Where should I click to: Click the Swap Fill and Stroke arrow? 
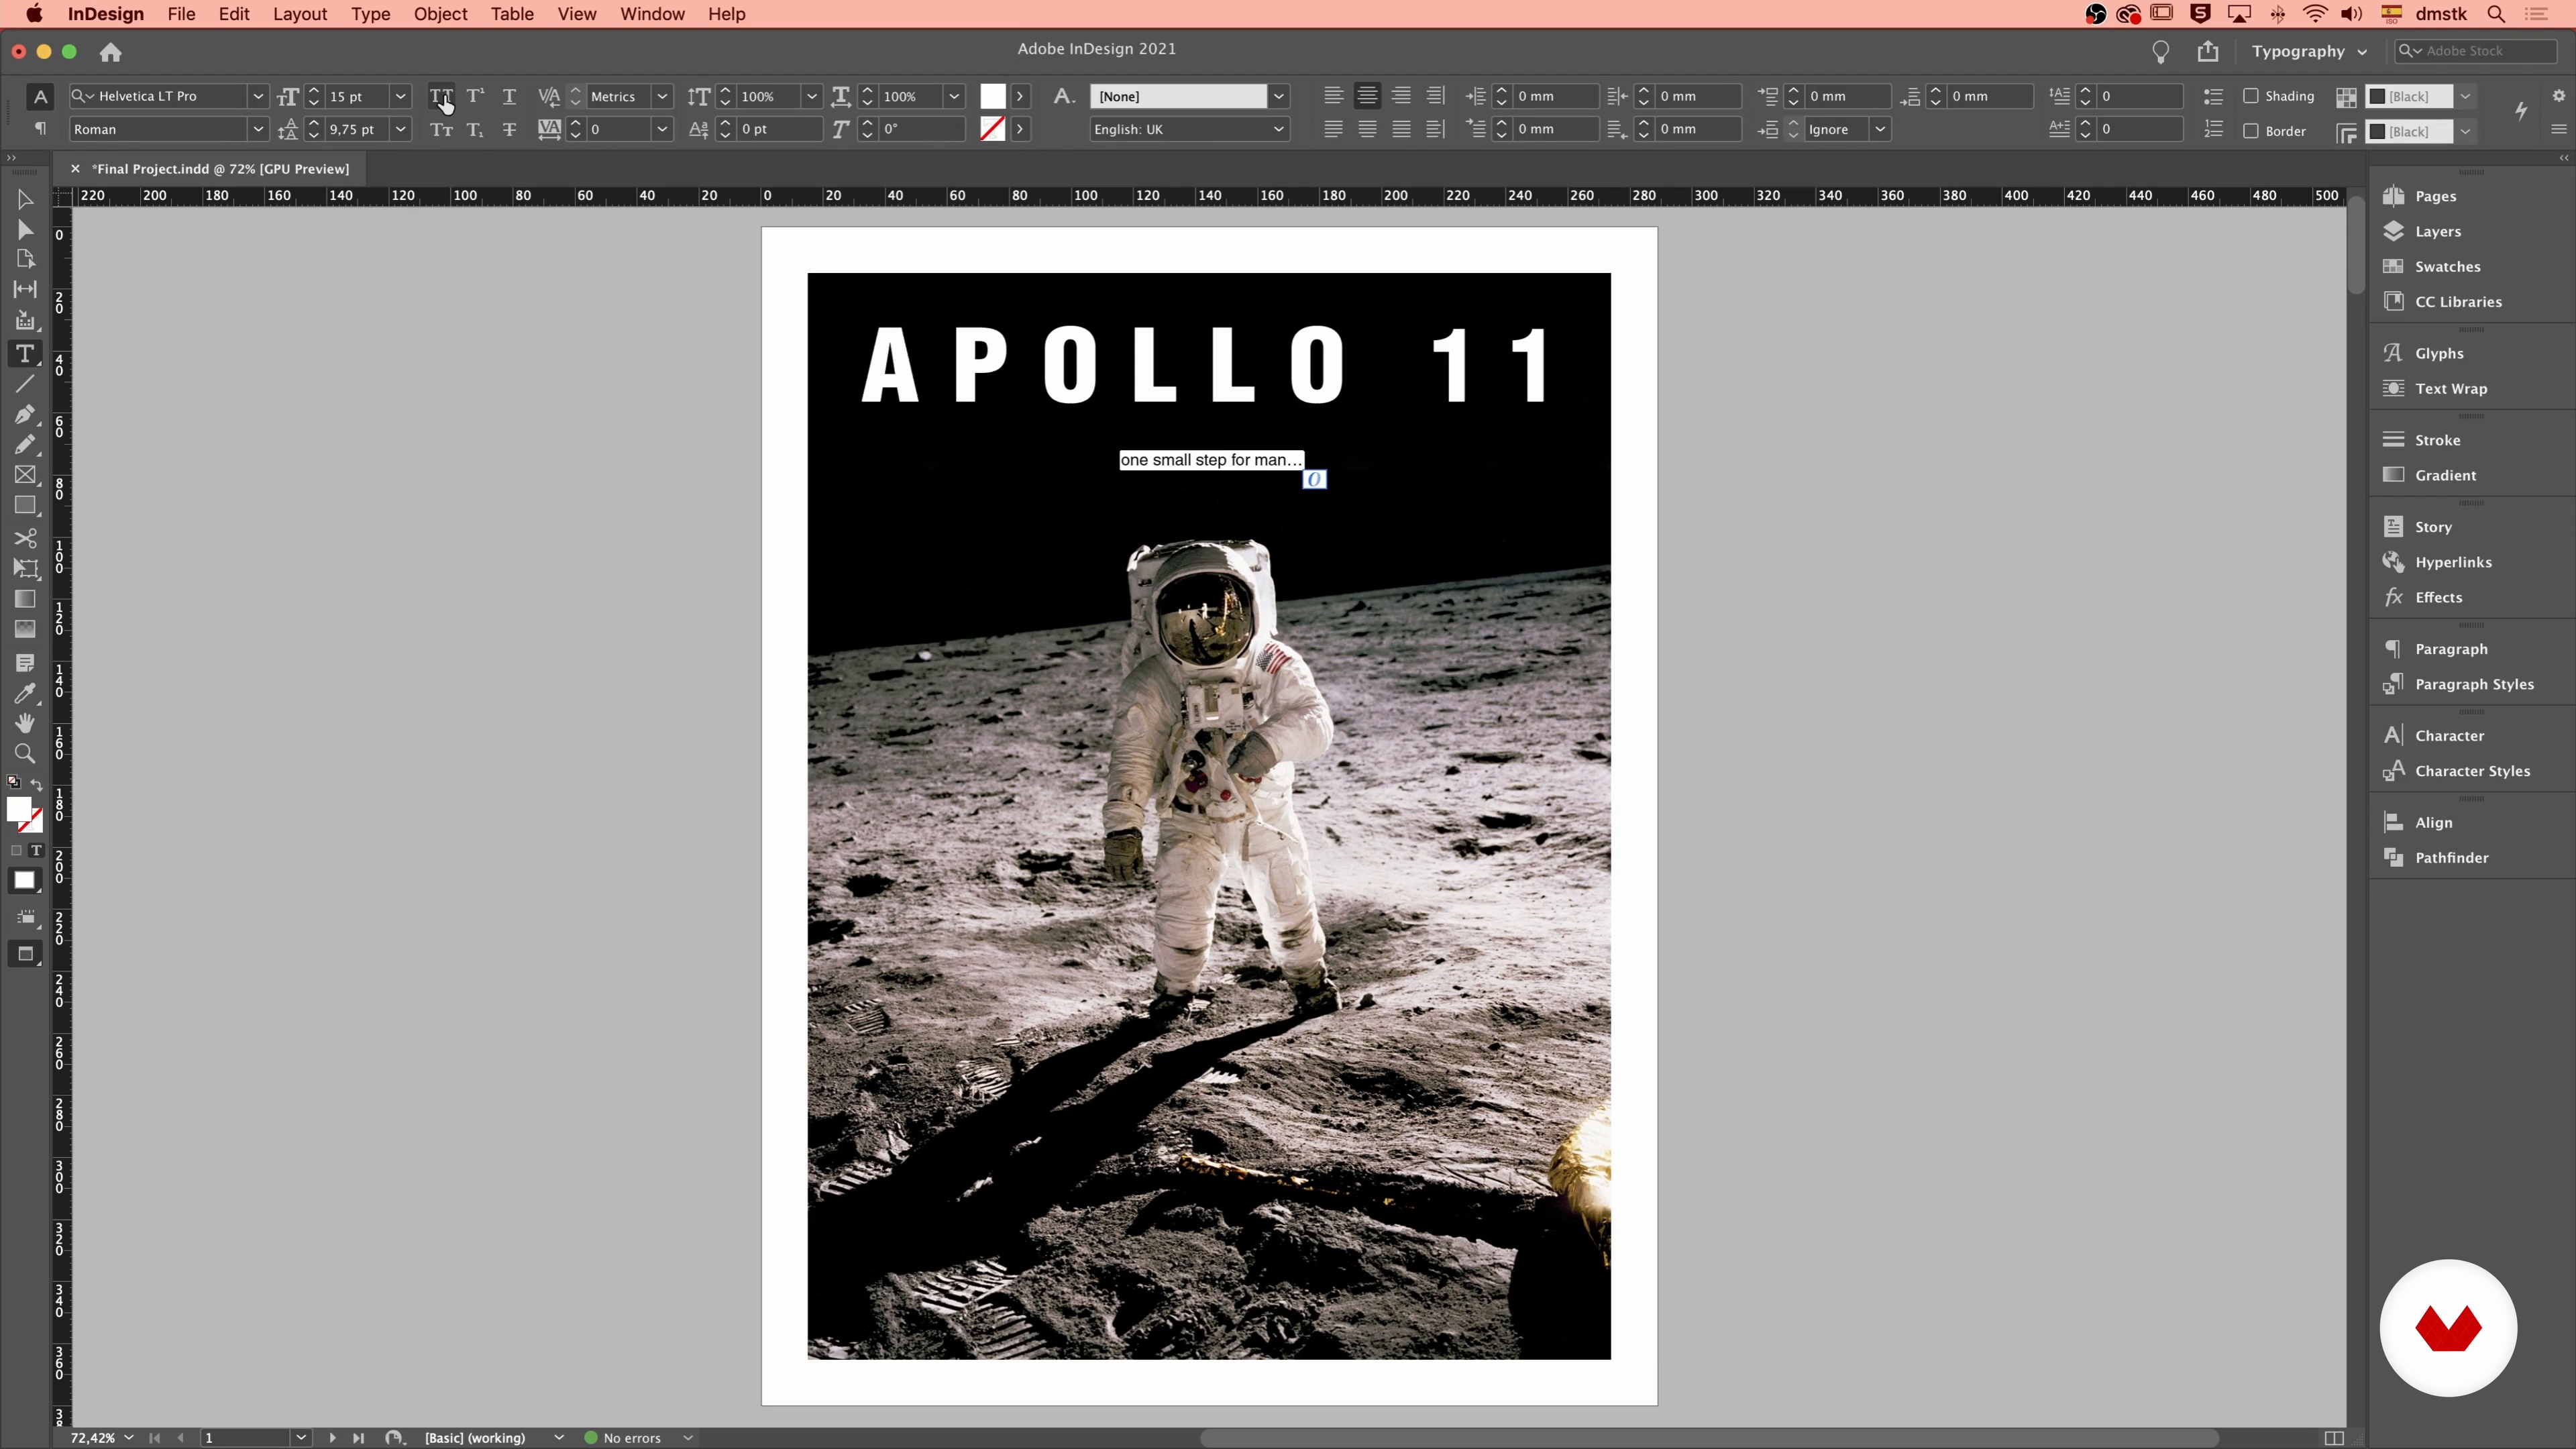(x=37, y=784)
